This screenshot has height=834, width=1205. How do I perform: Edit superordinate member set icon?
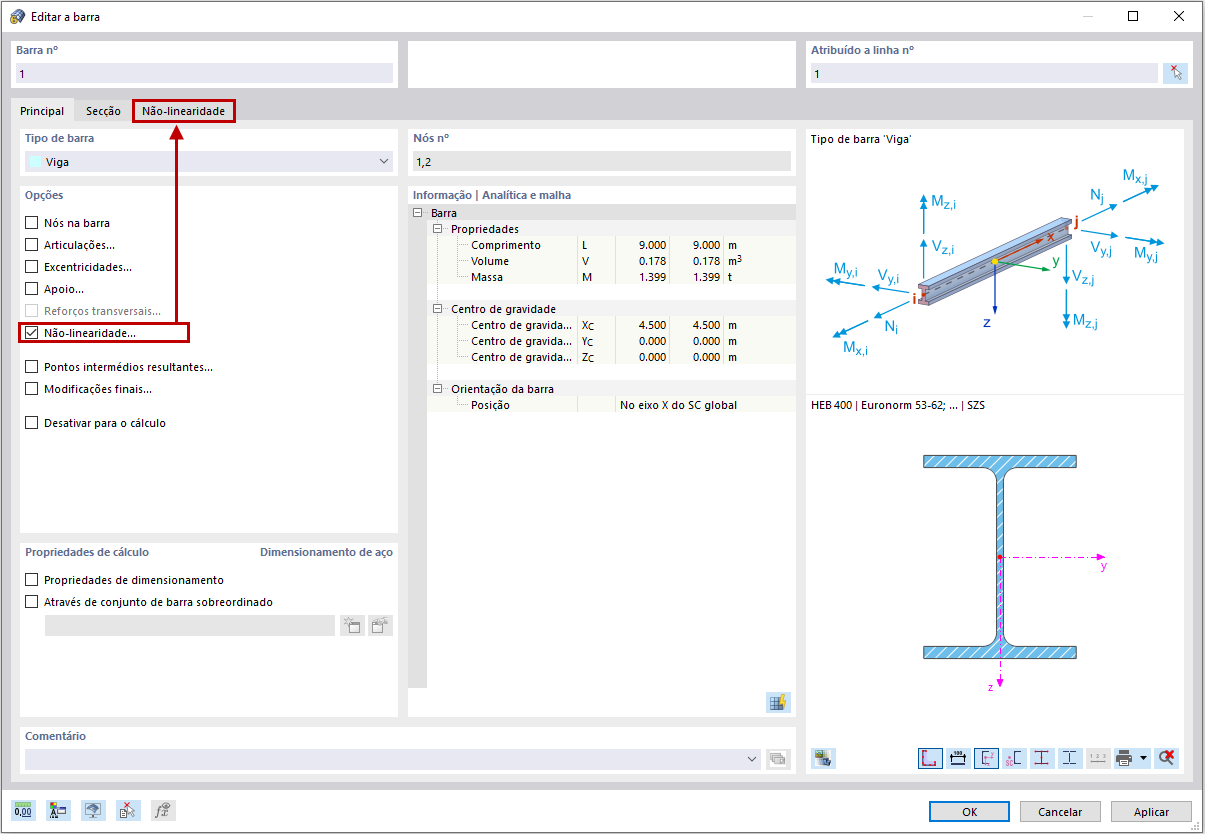(x=380, y=626)
